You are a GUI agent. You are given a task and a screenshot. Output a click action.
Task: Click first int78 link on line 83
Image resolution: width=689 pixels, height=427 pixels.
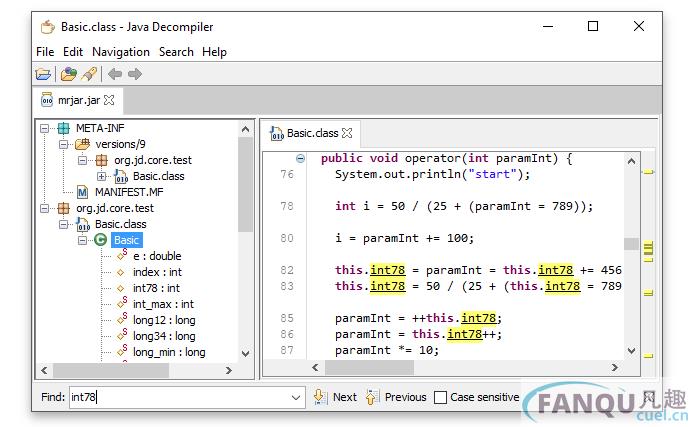388,286
